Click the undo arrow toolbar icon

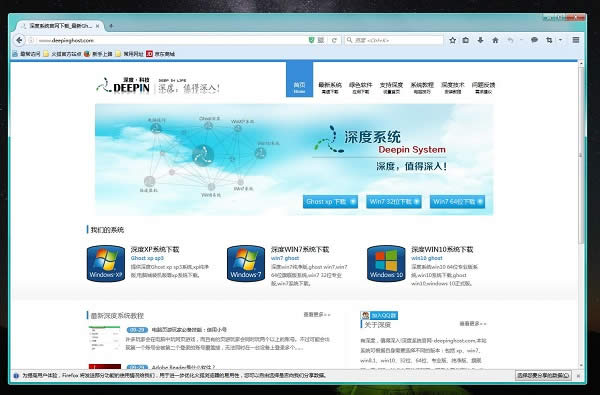click(510, 40)
